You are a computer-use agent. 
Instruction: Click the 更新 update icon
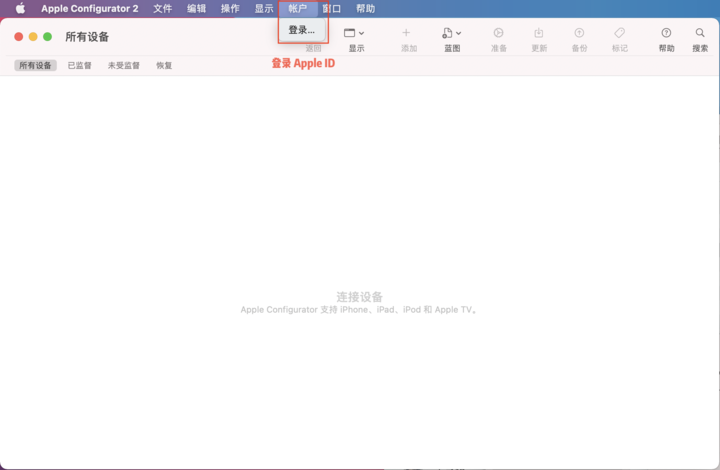coord(539,33)
